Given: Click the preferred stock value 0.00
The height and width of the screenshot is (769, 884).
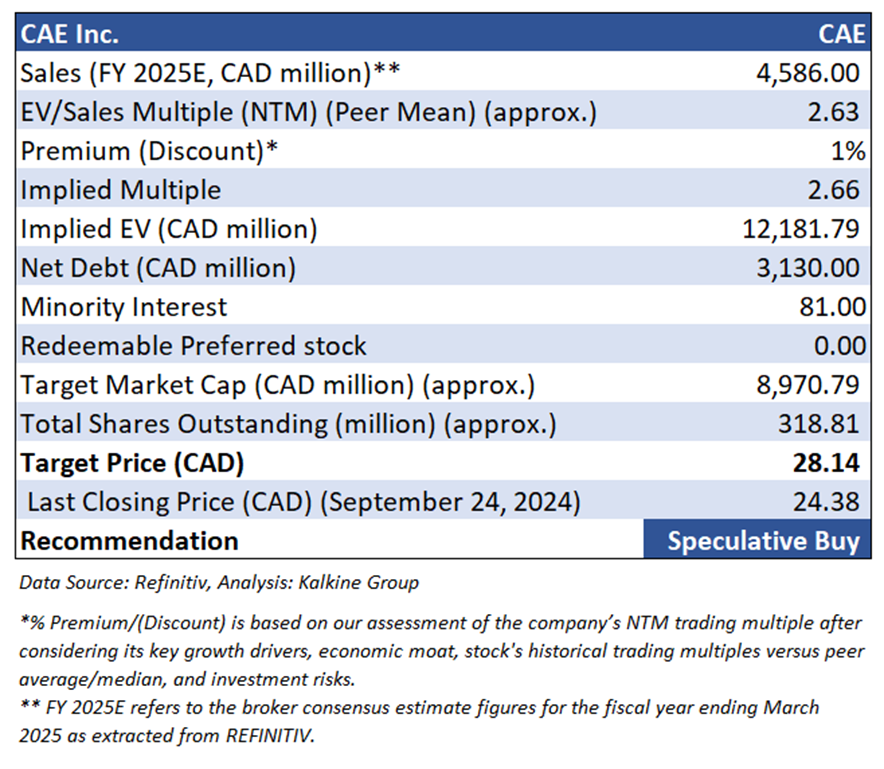Looking at the screenshot, I should pyautogui.click(x=839, y=346).
